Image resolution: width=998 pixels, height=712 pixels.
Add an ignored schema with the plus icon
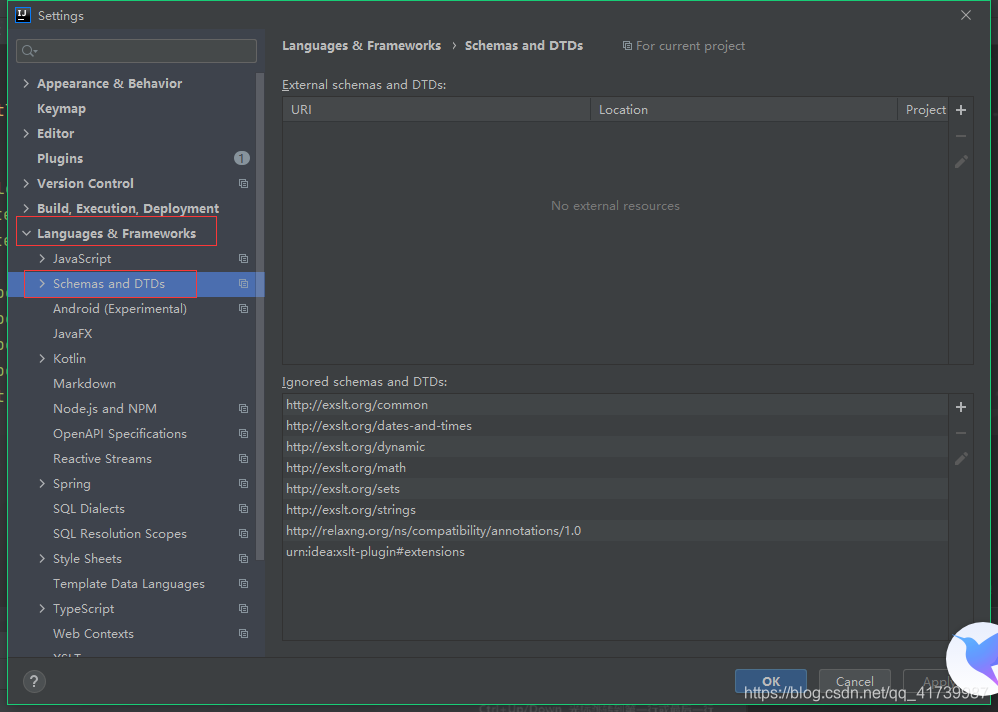click(x=961, y=407)
